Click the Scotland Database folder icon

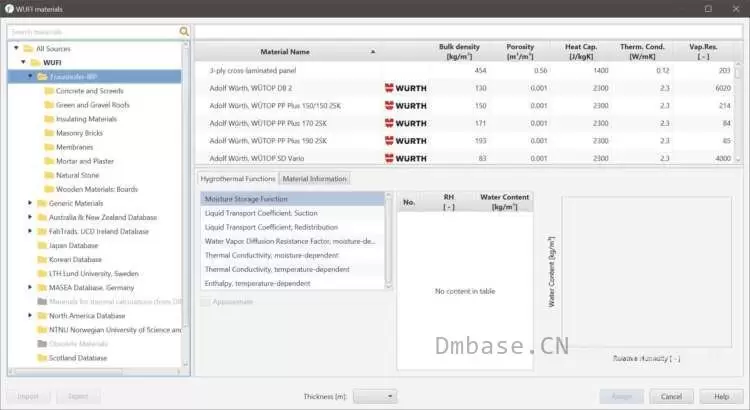tap(42, 358)
